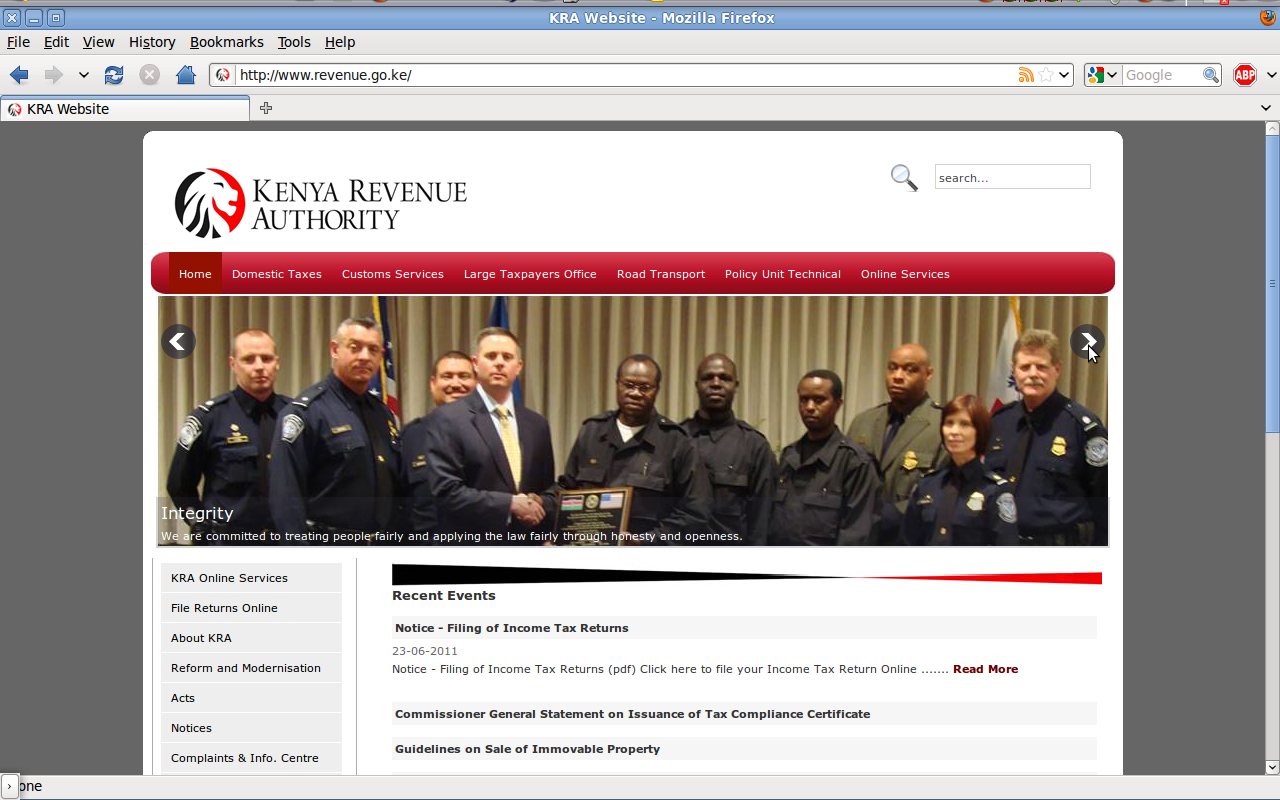This screenshot has width=1280, height=800.
Task: Open Notices sidebar link
Action: click(251, 728)
